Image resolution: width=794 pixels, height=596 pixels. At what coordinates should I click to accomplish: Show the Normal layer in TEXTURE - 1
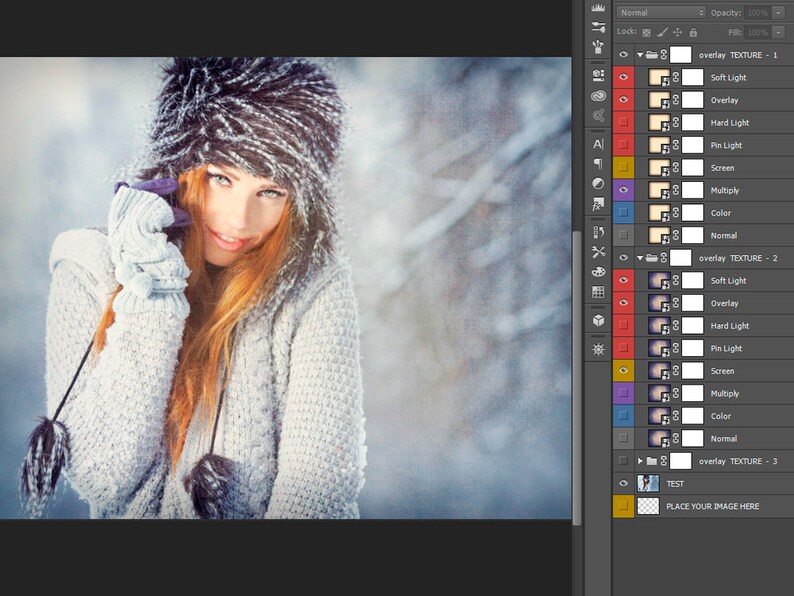coord(623,235)
